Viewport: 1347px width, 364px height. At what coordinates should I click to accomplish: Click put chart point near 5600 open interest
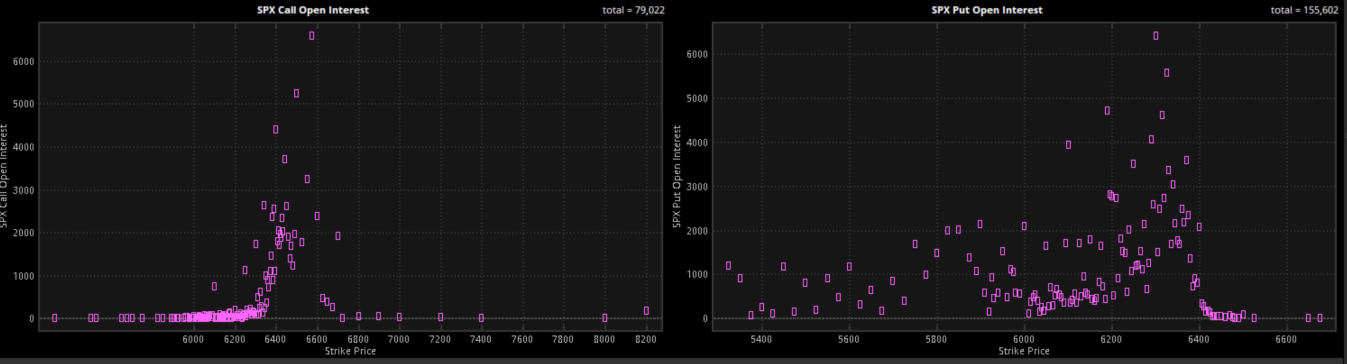pyautogui.click(x=1167, y=72)
